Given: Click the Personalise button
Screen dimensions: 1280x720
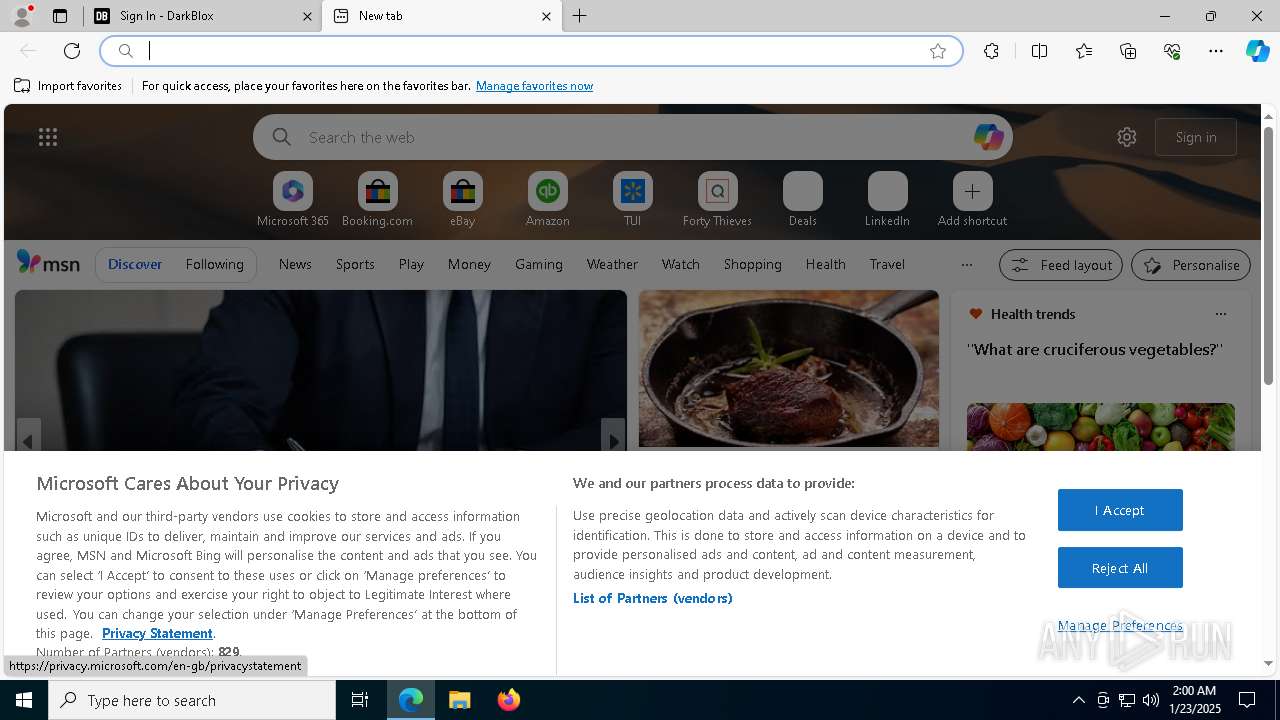Looking at the screenshot, I should pos(1191,265).
